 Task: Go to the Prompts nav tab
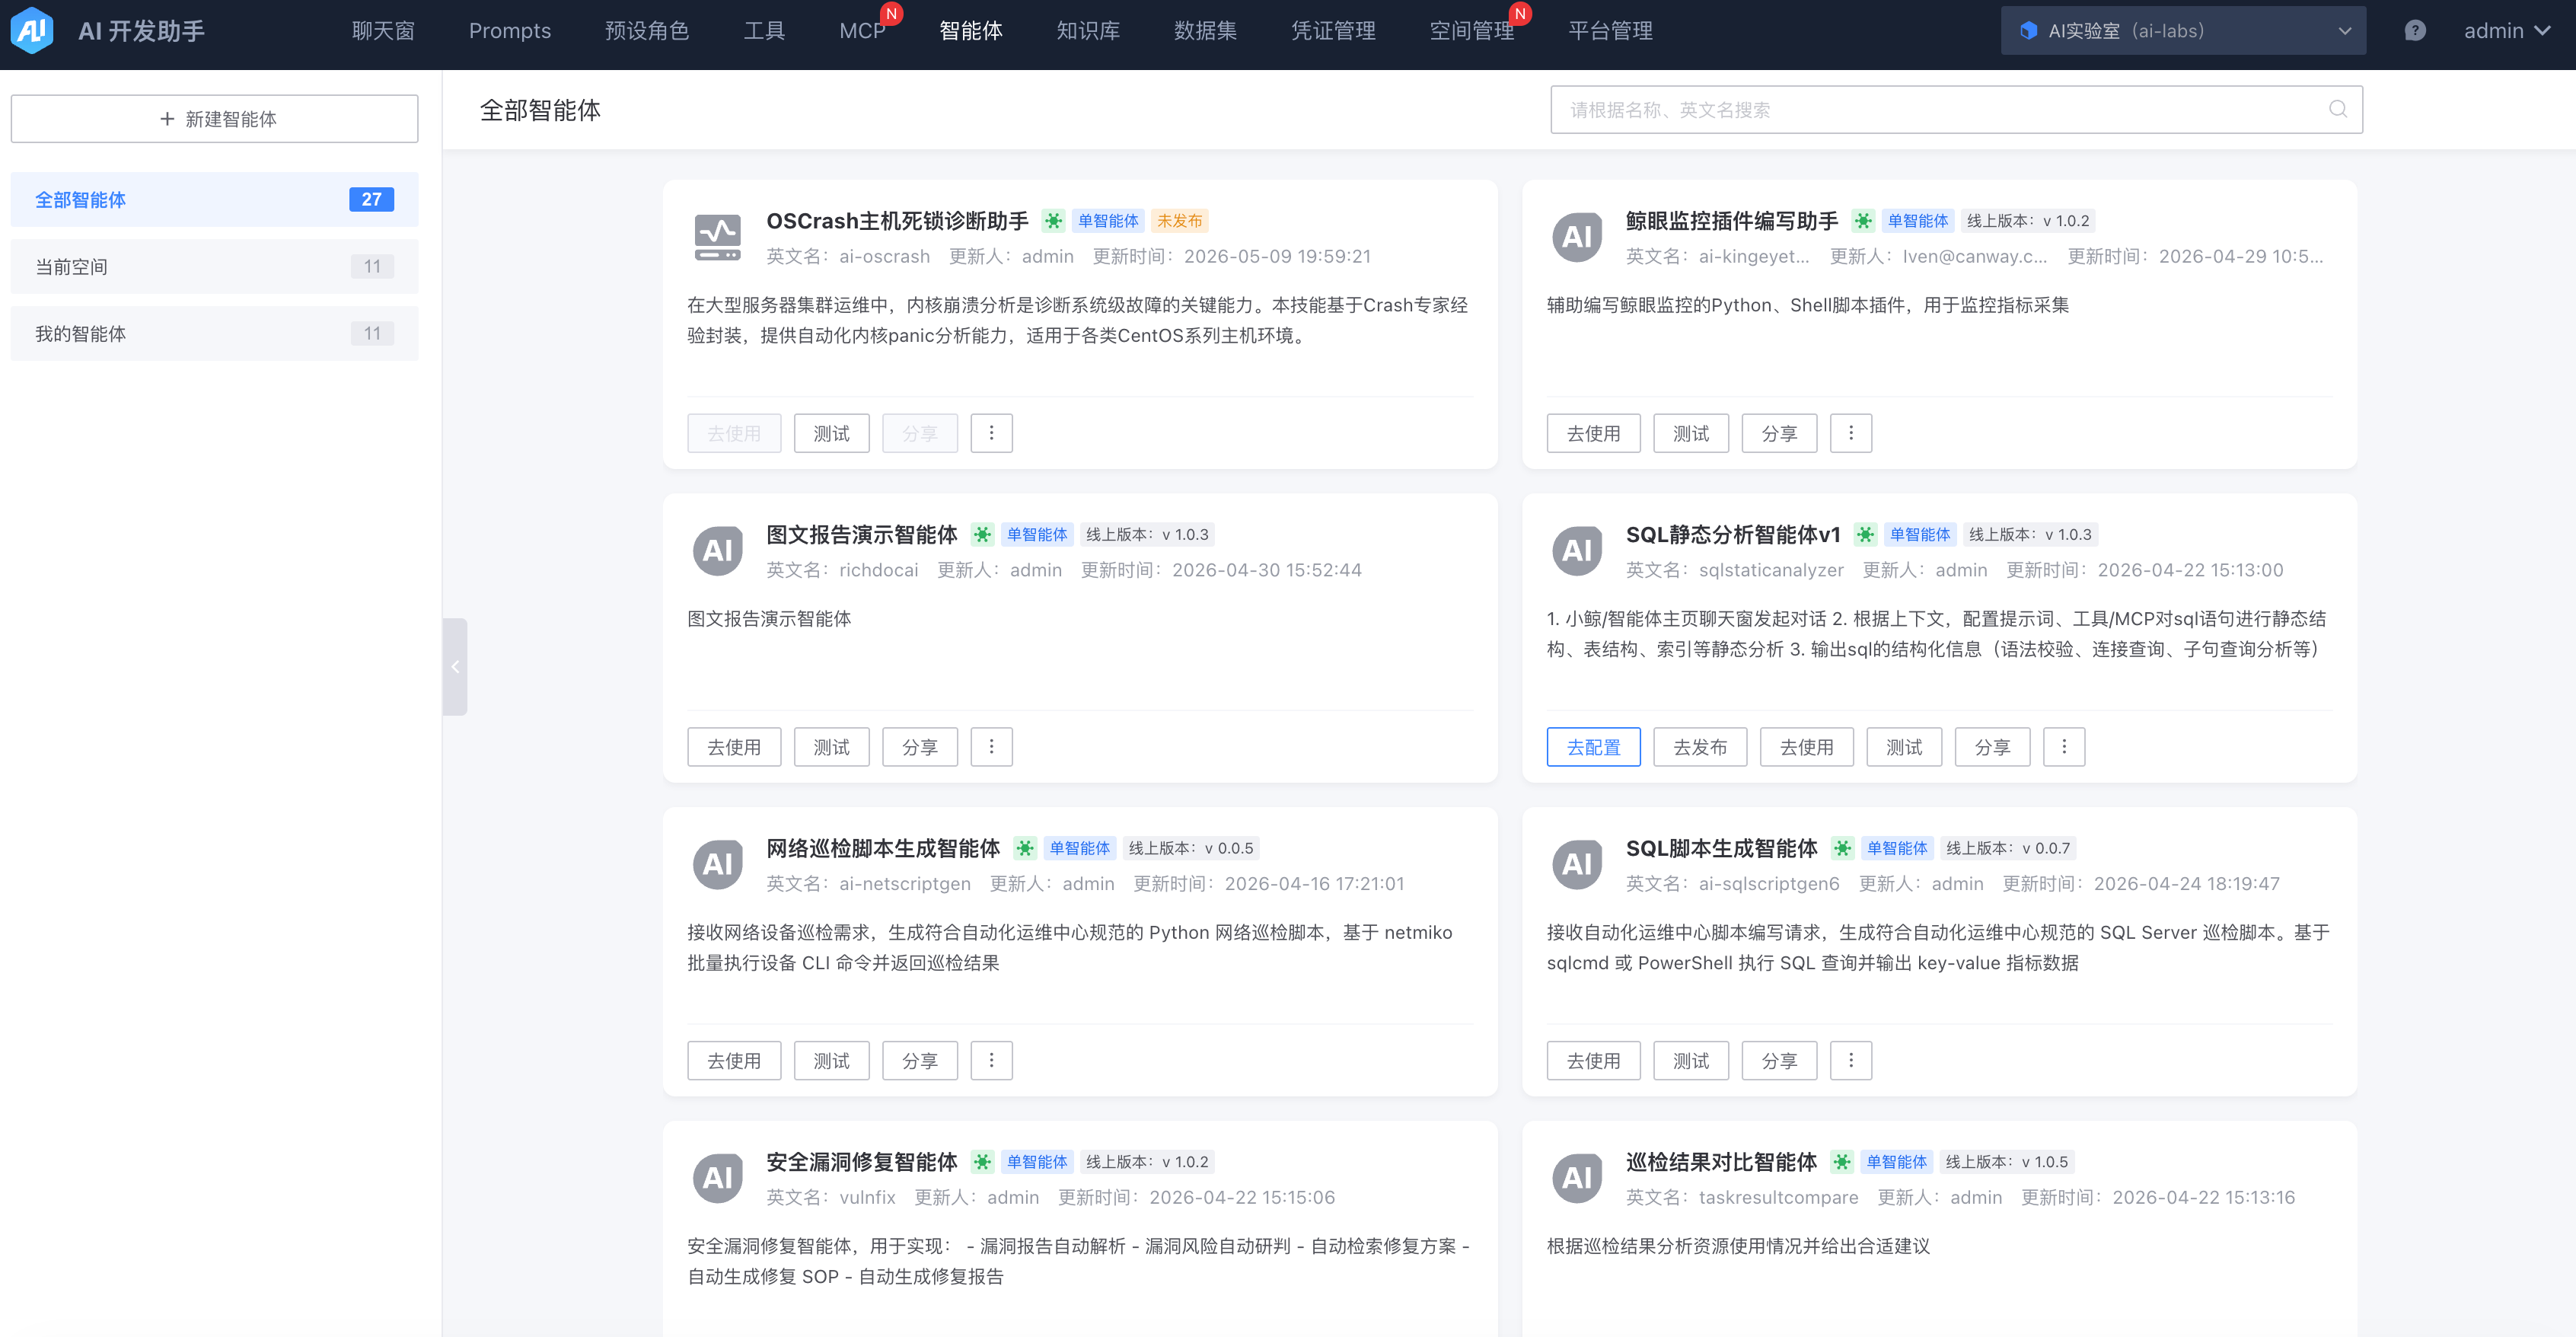(x=510, y=31)
